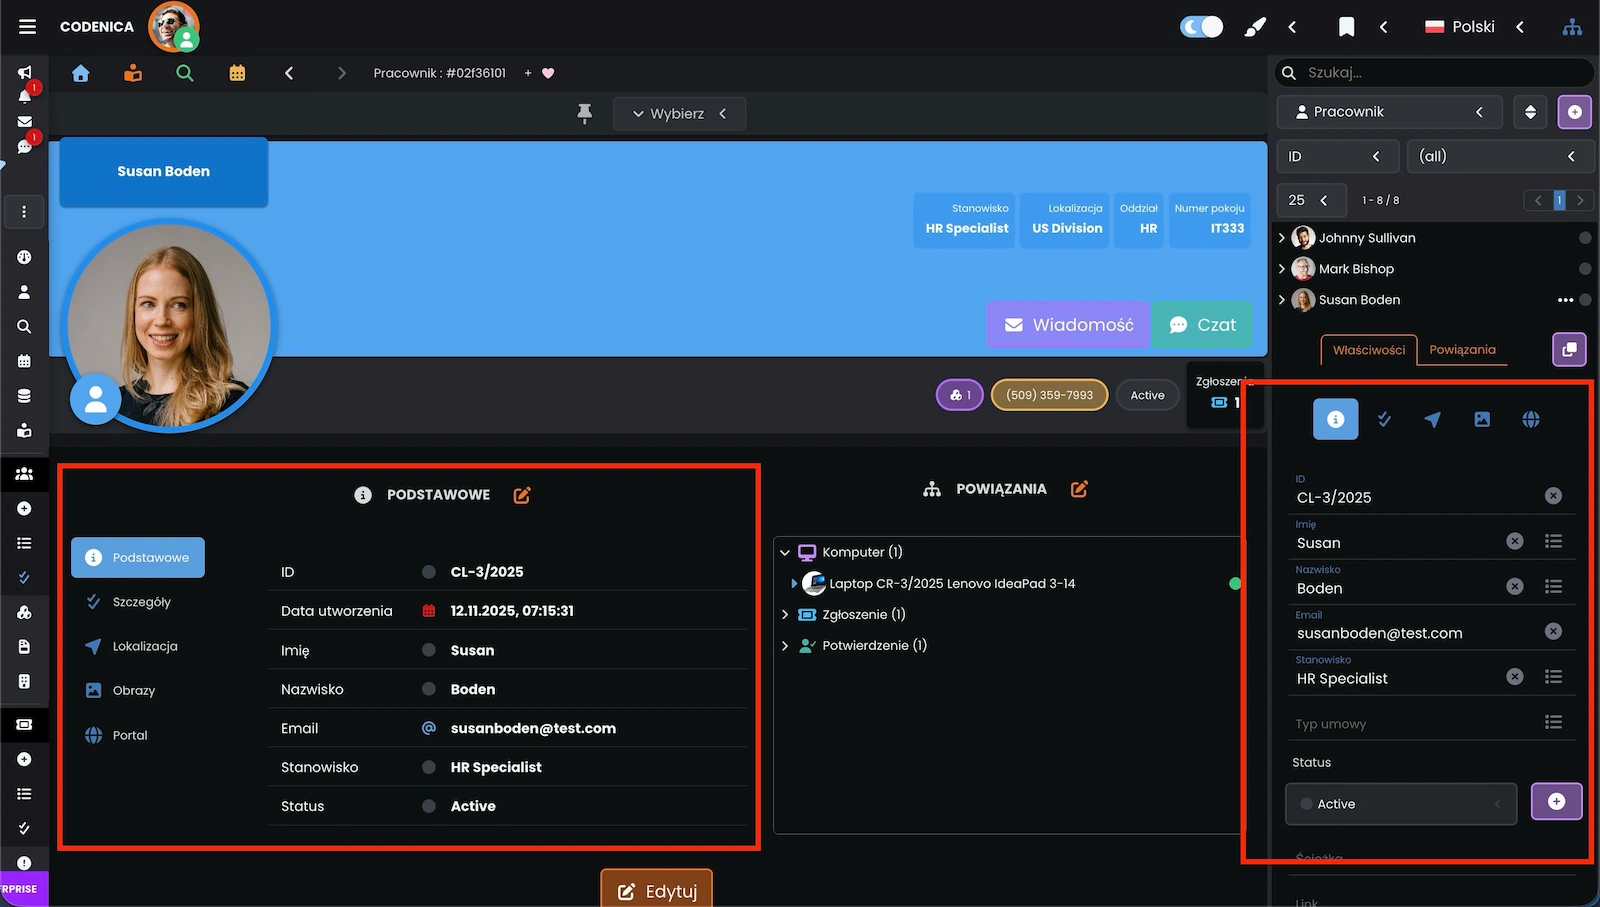The image size is (1600, 907).
Task: Click the Szukaj search field
Action: [1440, 72]
